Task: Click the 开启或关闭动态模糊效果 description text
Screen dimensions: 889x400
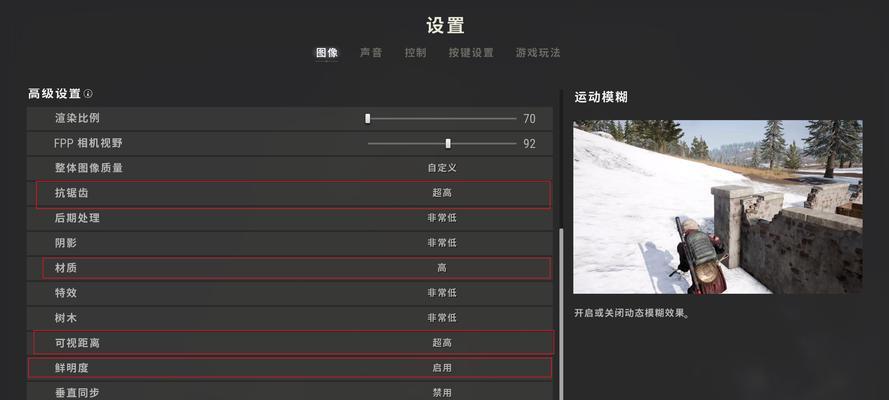Action: point(632,313)
